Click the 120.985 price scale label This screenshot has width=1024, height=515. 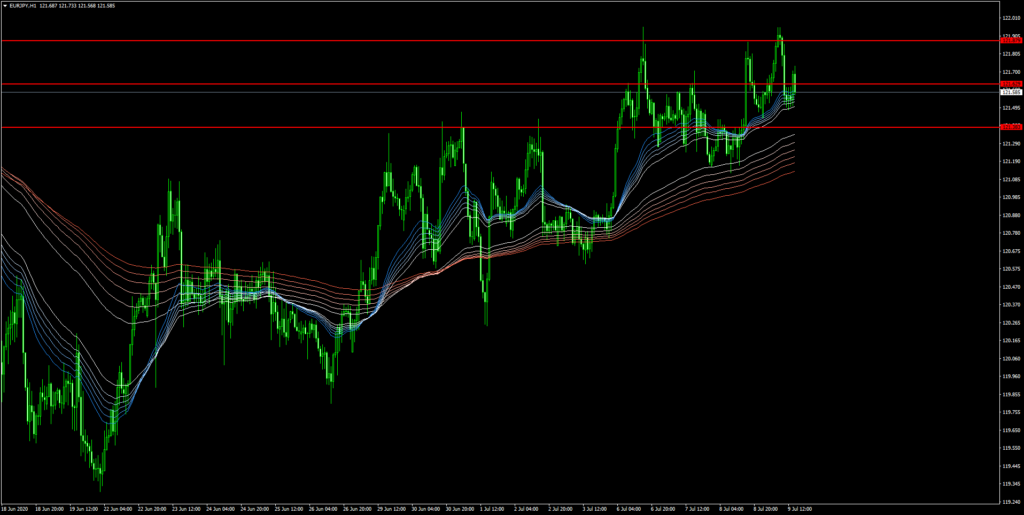point(1010,197)
